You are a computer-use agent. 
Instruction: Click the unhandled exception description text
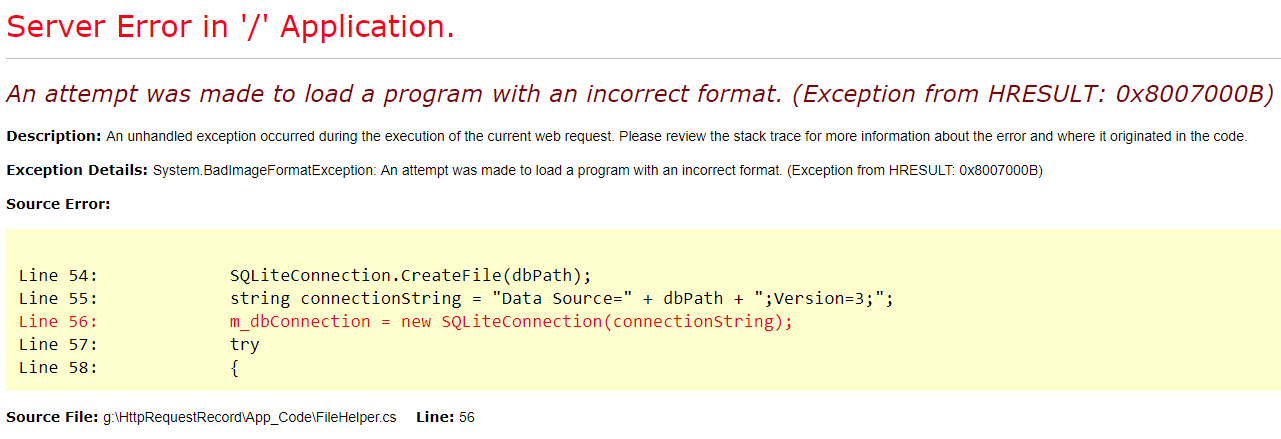(x=676, y=136)
